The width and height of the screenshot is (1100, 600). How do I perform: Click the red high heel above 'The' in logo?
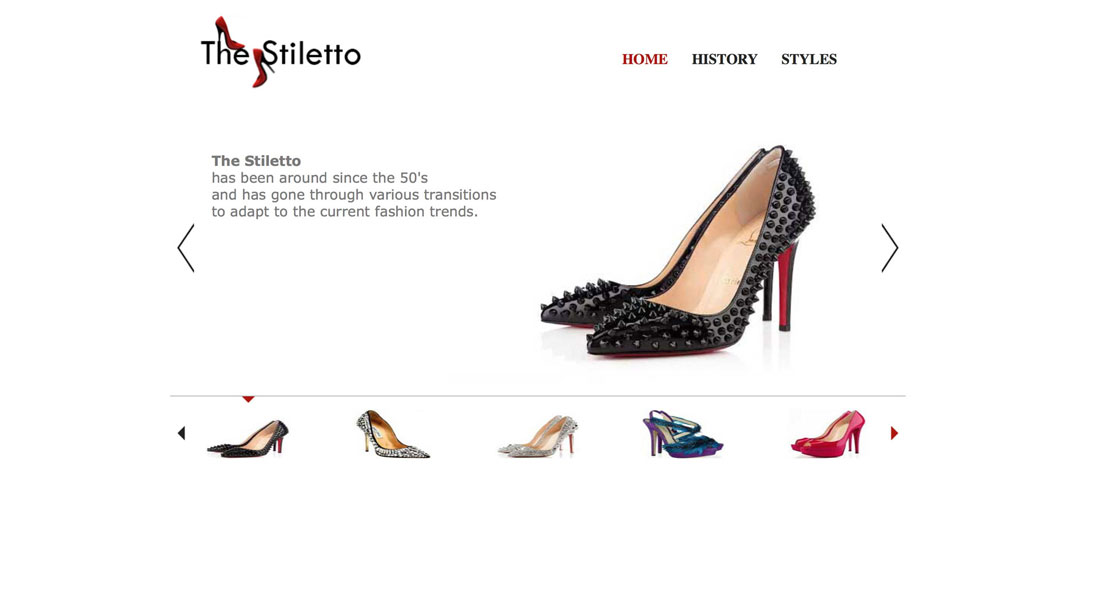[x=227, y=32]
